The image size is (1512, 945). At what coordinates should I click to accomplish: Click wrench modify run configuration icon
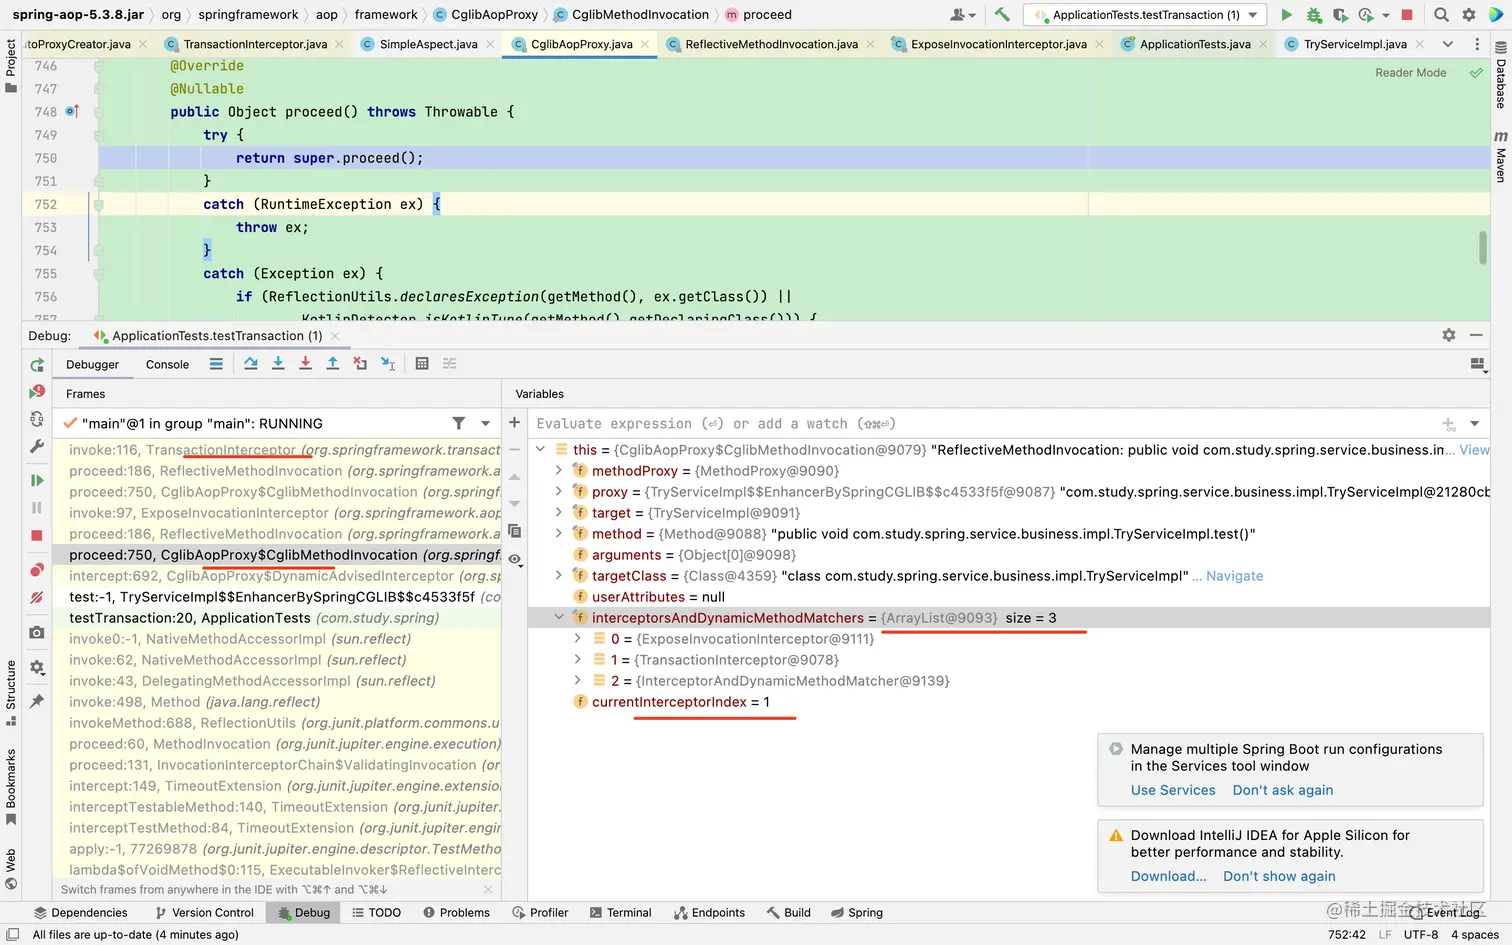click(x=37, y=446)
